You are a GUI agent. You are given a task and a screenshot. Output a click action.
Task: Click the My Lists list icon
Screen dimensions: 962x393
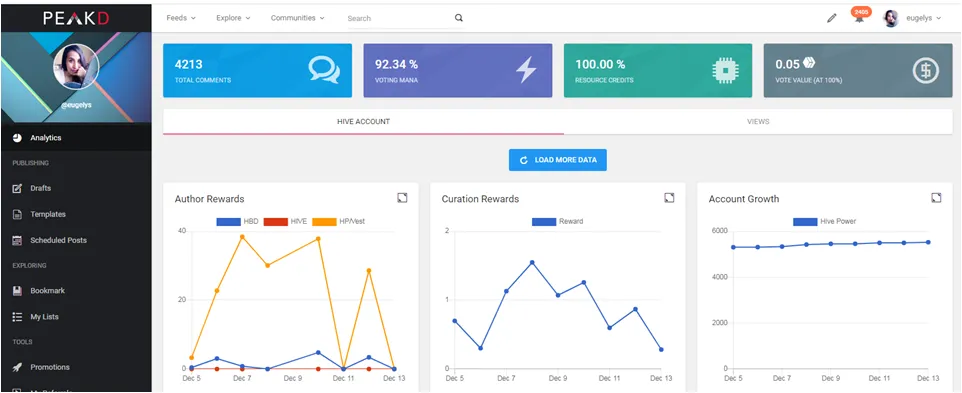(x=17, y=317)
